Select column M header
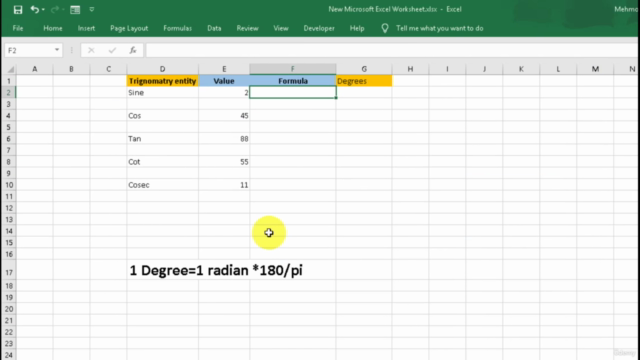640x360 pixels. tap(595, 69)
